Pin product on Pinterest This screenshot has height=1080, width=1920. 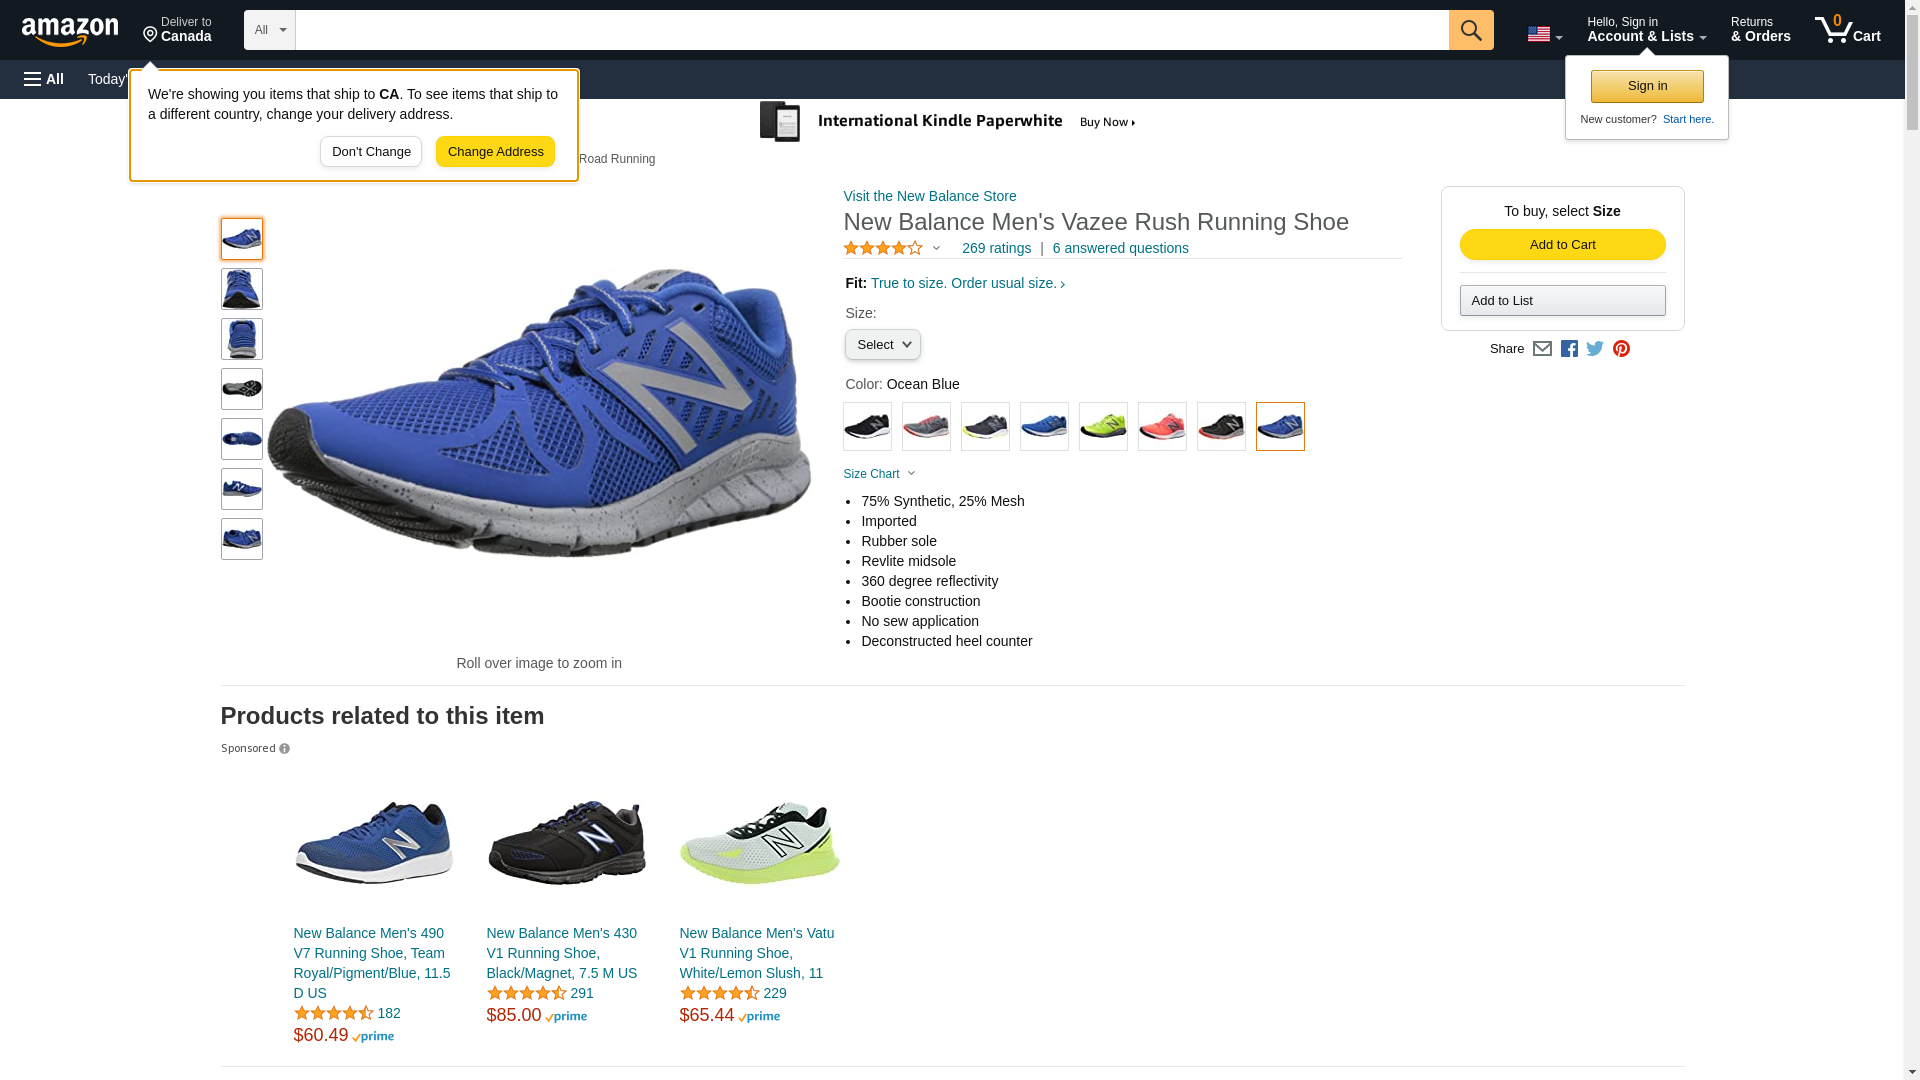pos(1621,349)
